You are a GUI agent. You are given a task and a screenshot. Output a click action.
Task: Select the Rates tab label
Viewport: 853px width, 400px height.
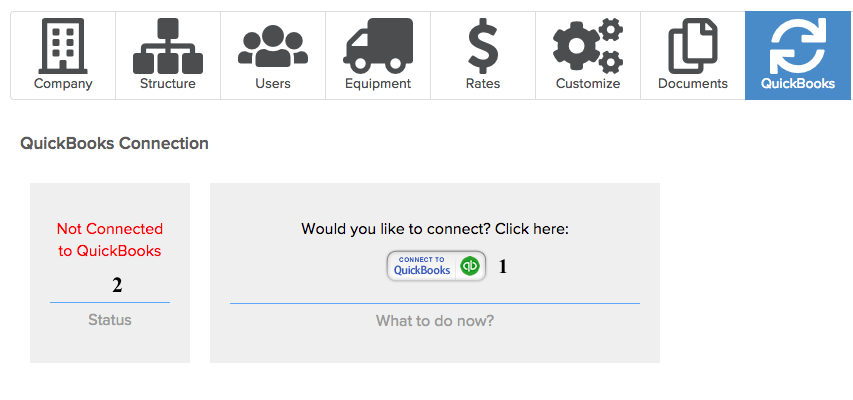point(483,84)
